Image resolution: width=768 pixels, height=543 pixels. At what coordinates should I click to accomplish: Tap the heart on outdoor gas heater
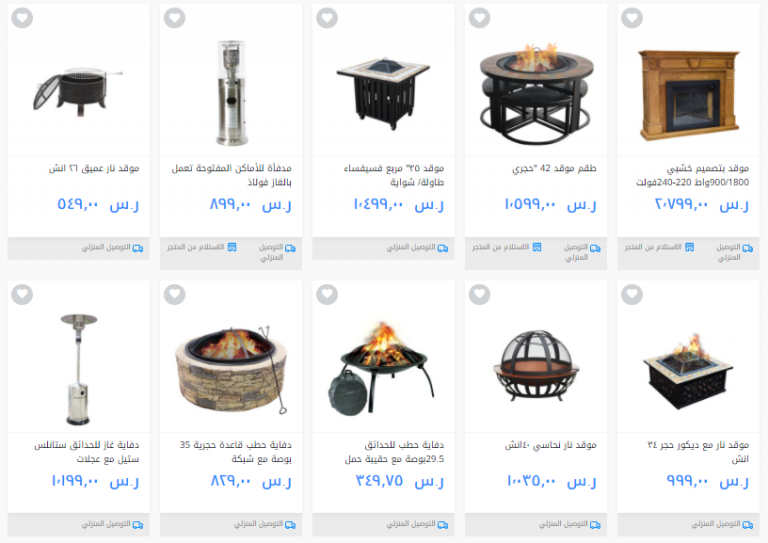(175, 18)
